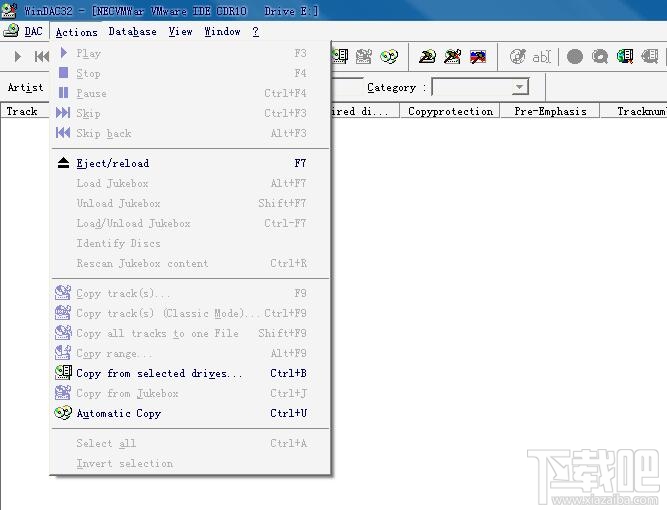Click the Copyprotection column header
The height and width of the screenshot is (510, 667).
coord(450,111)
